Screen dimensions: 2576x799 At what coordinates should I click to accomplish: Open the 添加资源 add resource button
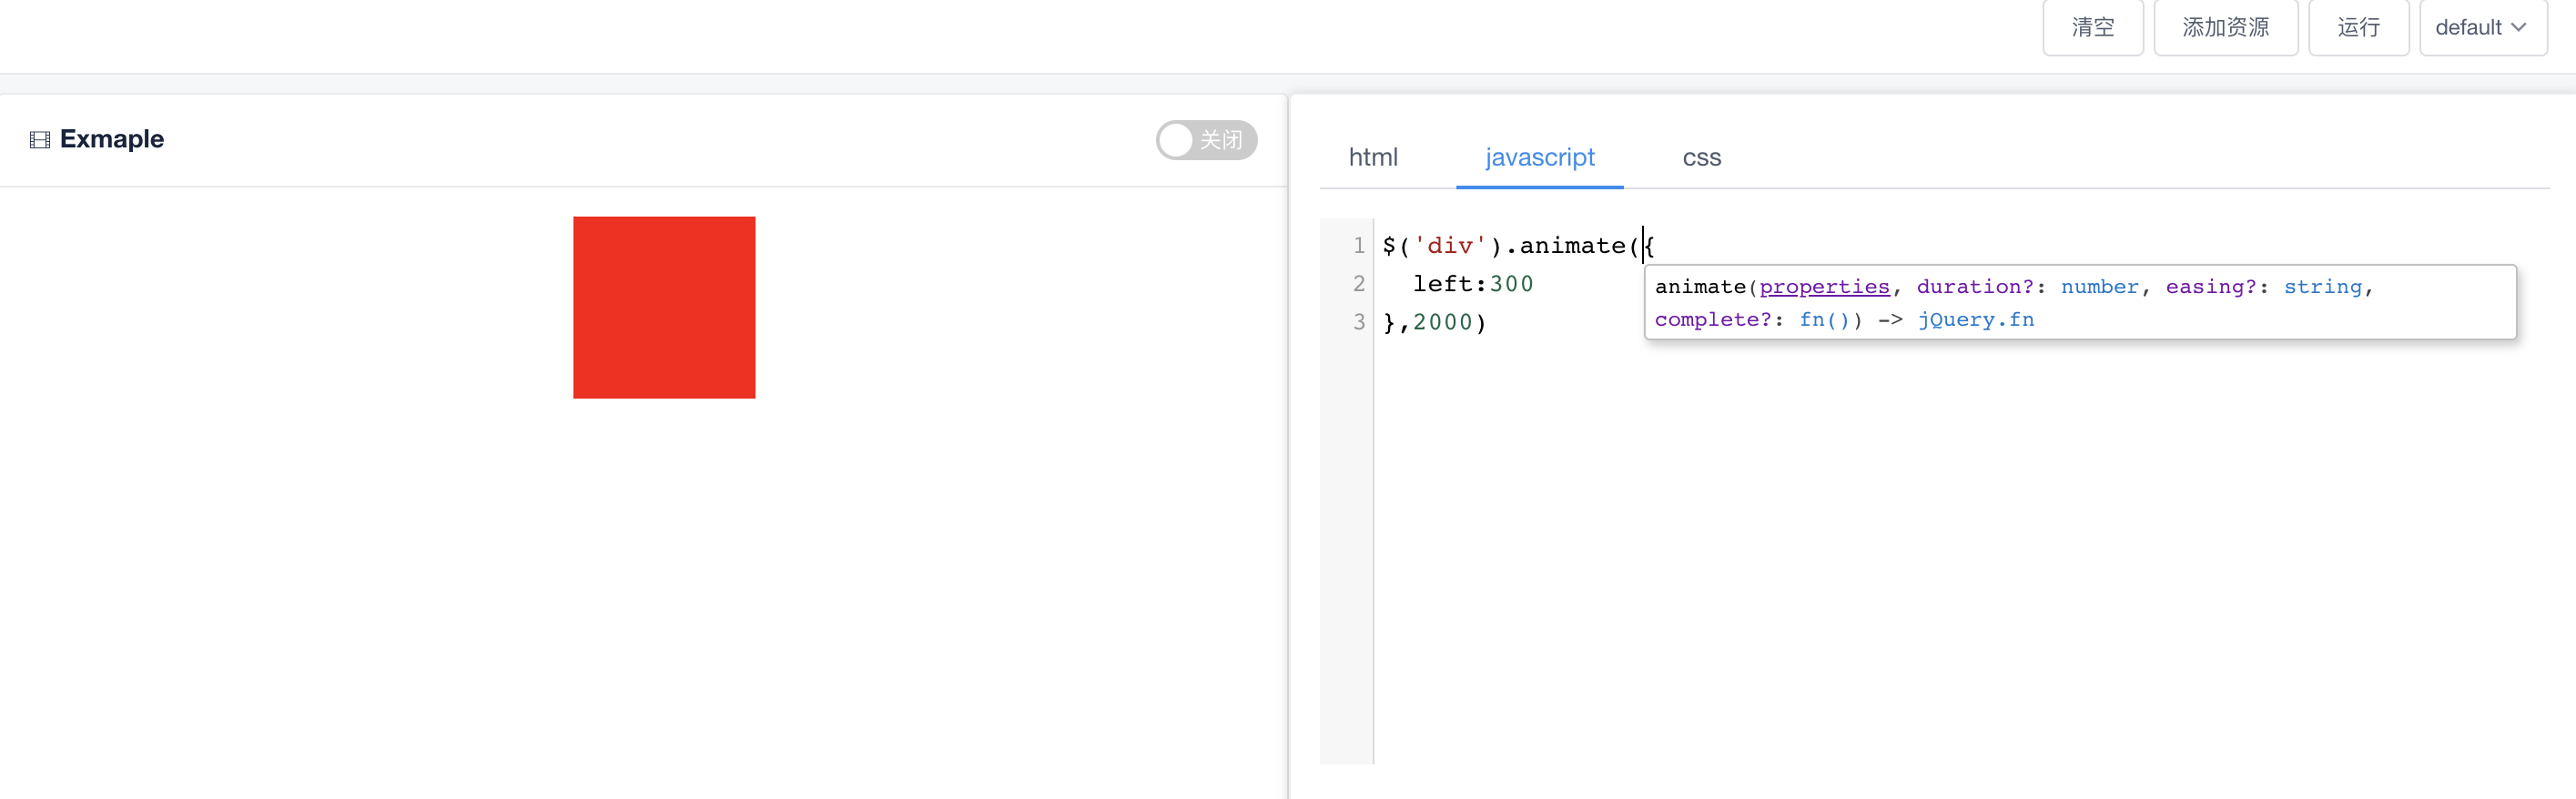tap(2225, 27)
